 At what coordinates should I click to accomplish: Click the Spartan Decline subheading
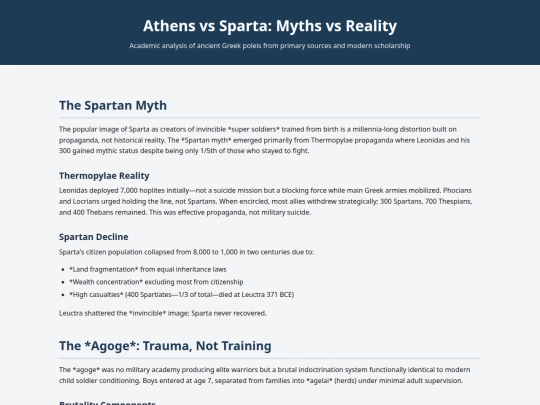94,237
